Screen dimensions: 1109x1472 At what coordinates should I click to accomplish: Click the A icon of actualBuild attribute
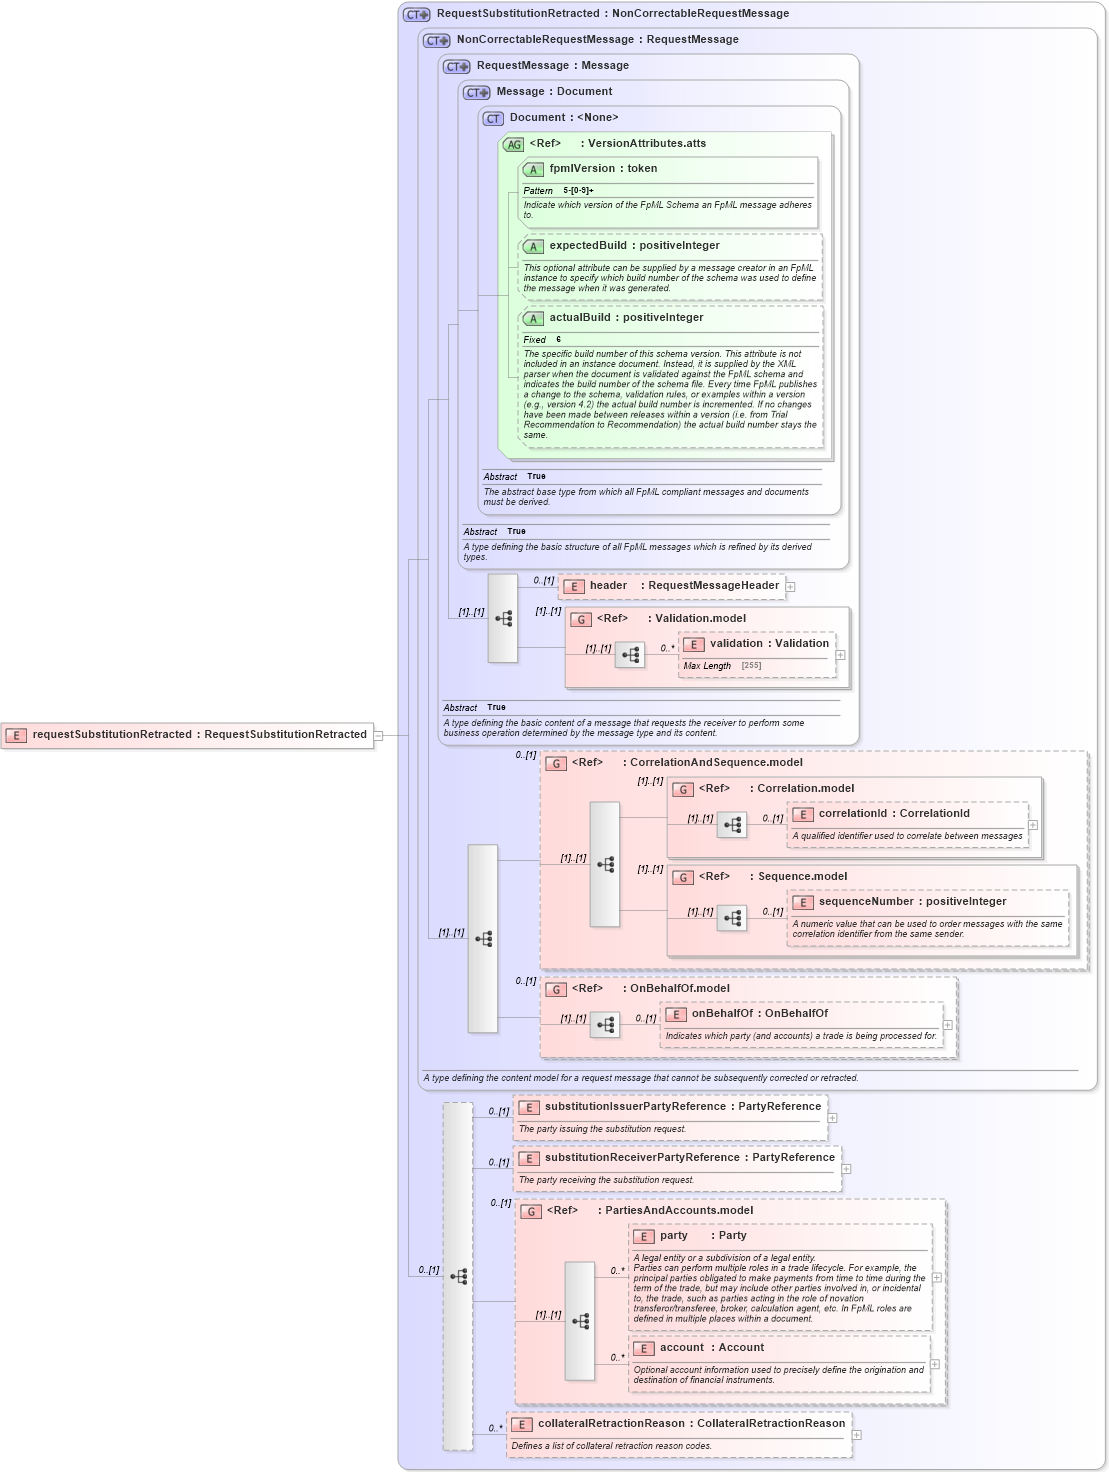(533, 318)
